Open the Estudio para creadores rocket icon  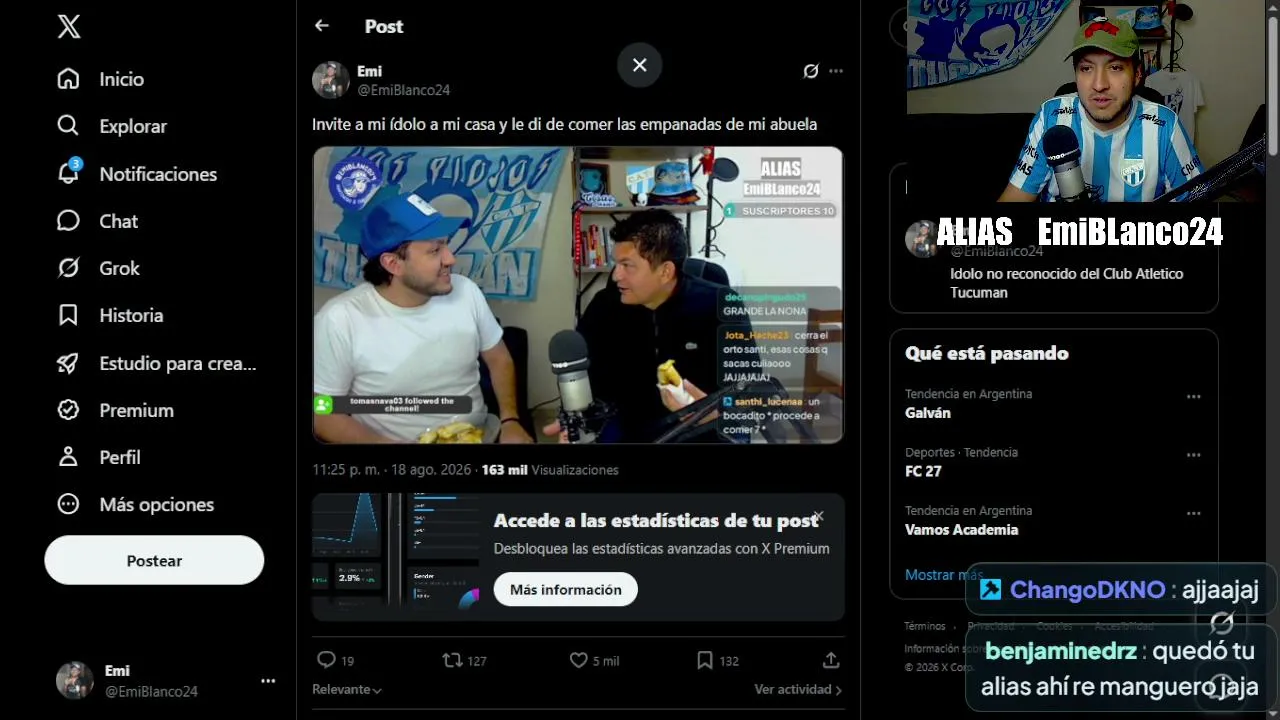click(68, 363)
